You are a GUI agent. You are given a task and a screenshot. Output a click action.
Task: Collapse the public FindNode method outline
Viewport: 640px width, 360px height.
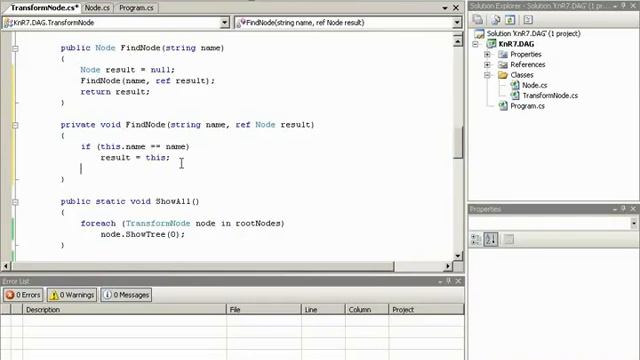click(x=15, y=48)
